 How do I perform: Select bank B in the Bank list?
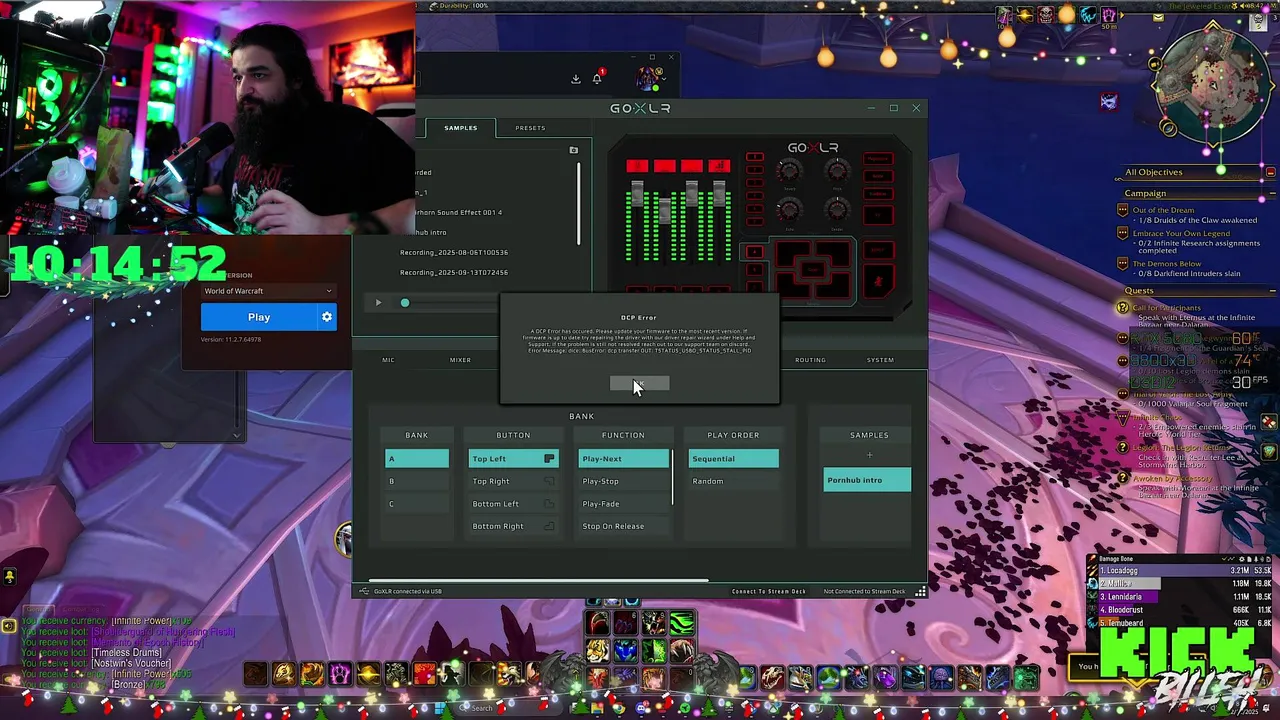pyautogui.click(x=417, y=481)
